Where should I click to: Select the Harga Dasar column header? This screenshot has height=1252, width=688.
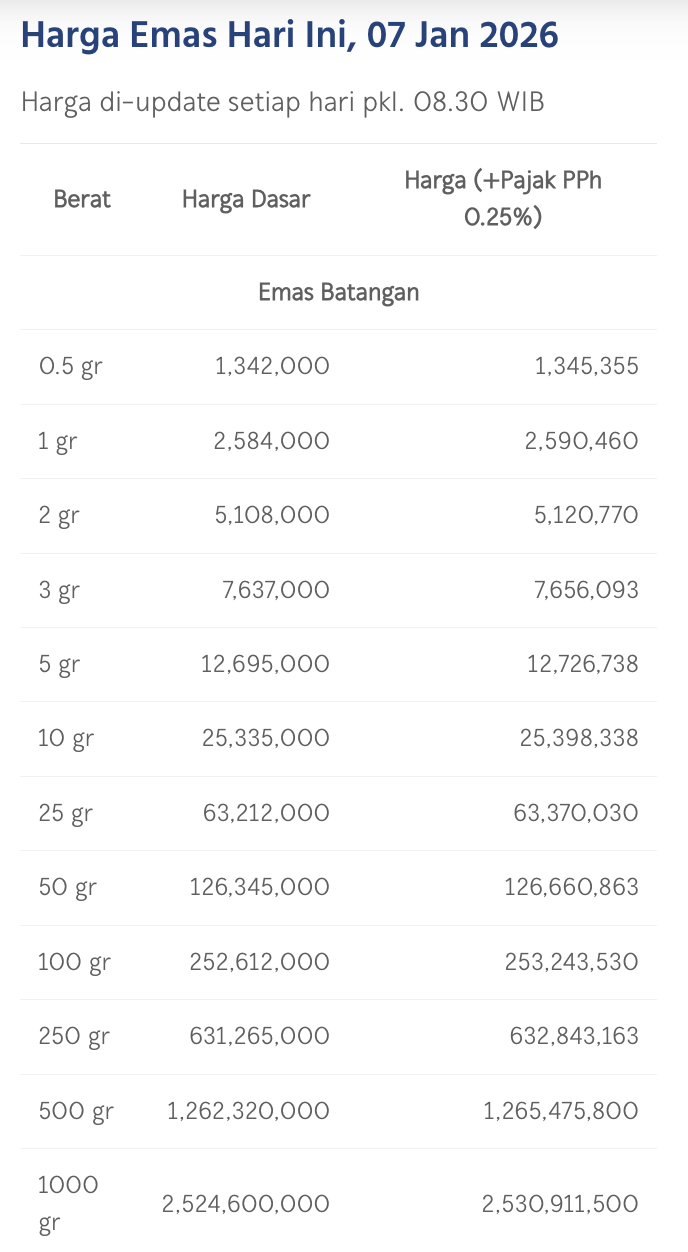click(246, 199)
